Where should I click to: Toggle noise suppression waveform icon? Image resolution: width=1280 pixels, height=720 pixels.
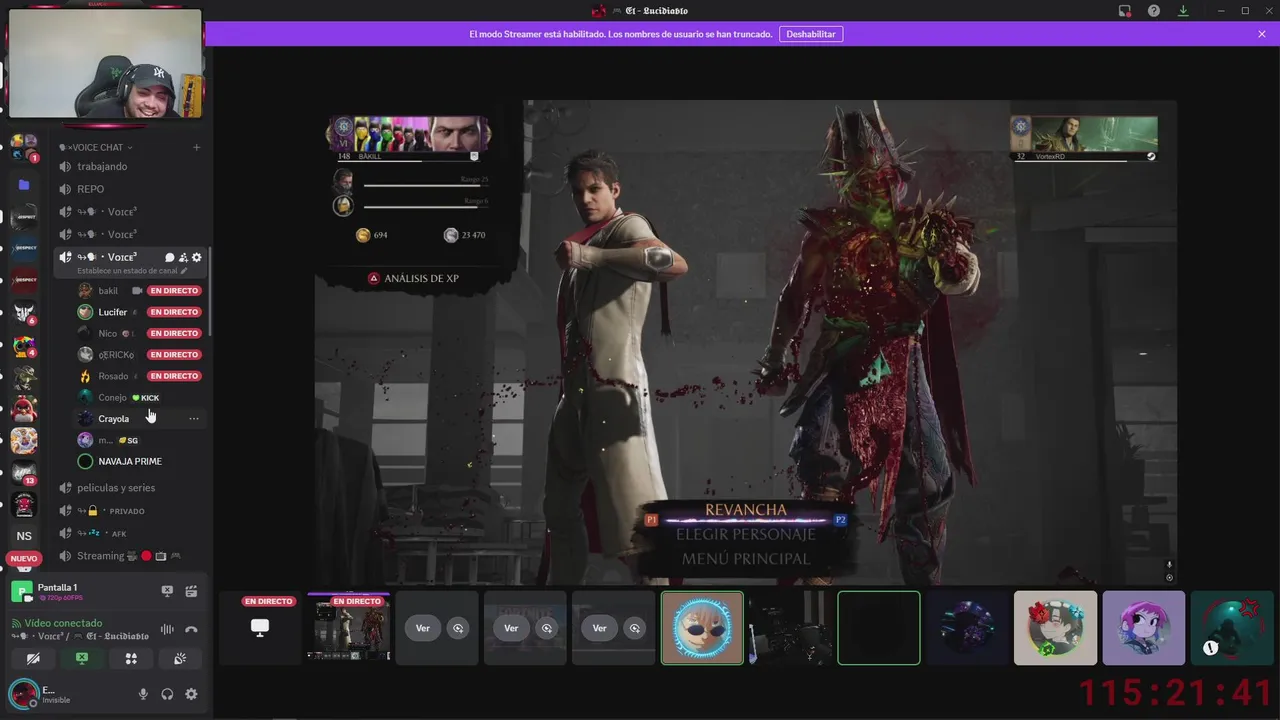[167, 629]
